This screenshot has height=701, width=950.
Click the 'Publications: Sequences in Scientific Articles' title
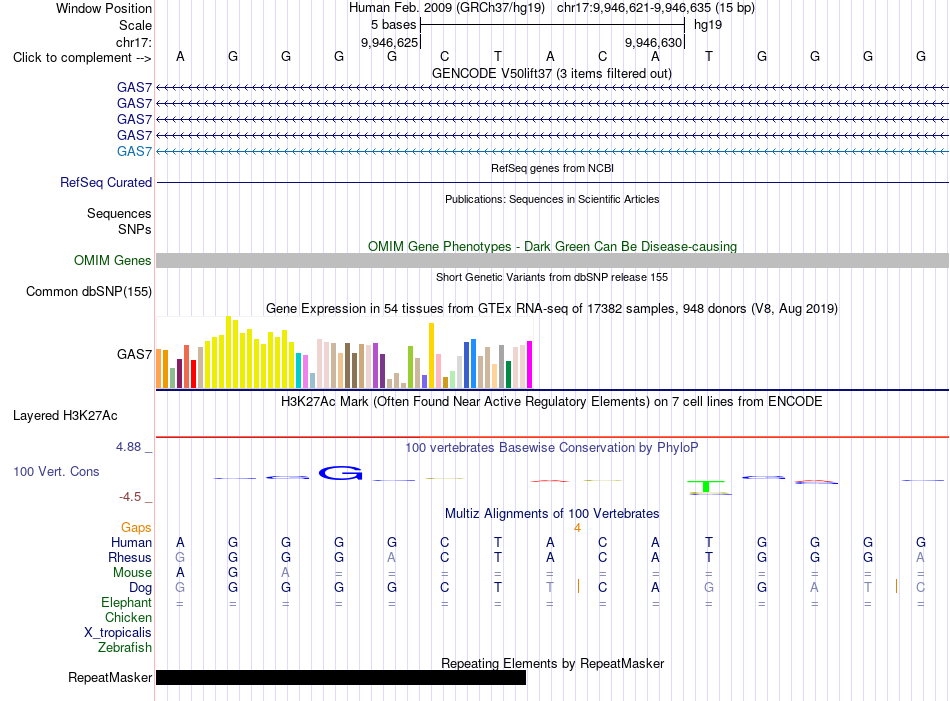click(x=552, y=199)
